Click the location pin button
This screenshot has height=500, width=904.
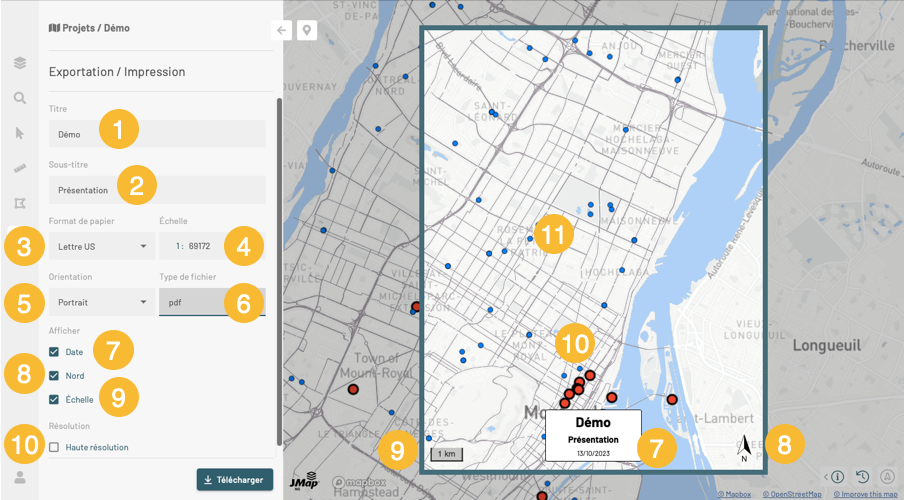[305, 30]
